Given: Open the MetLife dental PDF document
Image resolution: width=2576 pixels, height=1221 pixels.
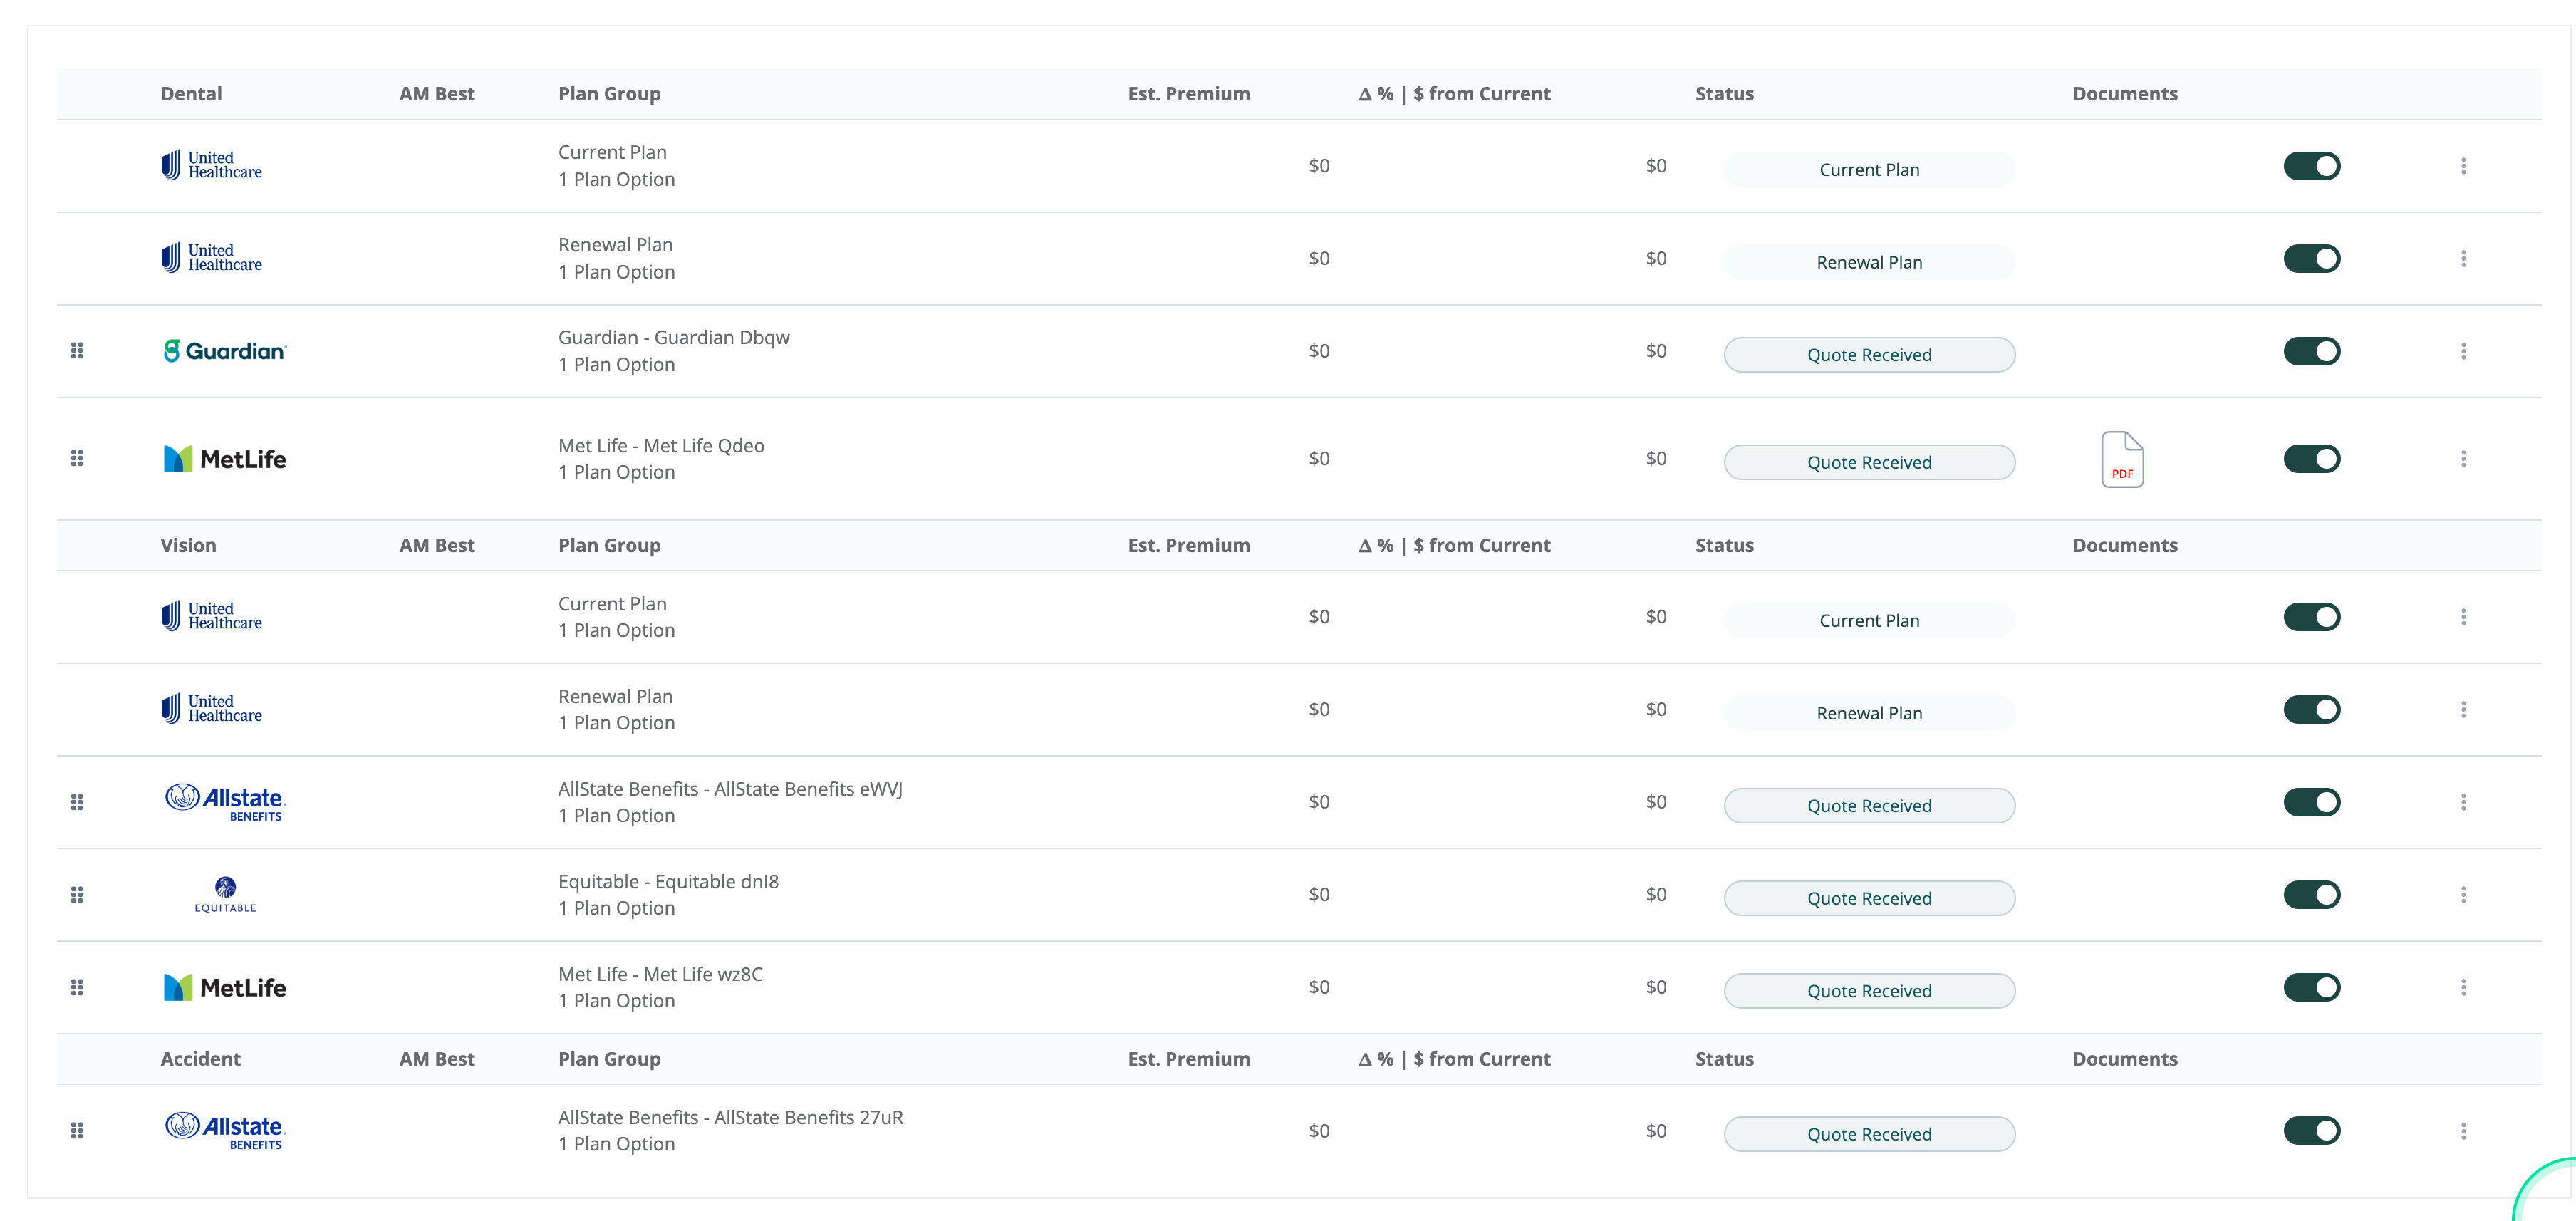Looking at the screenshot, I should click(x=2121, y=459).
